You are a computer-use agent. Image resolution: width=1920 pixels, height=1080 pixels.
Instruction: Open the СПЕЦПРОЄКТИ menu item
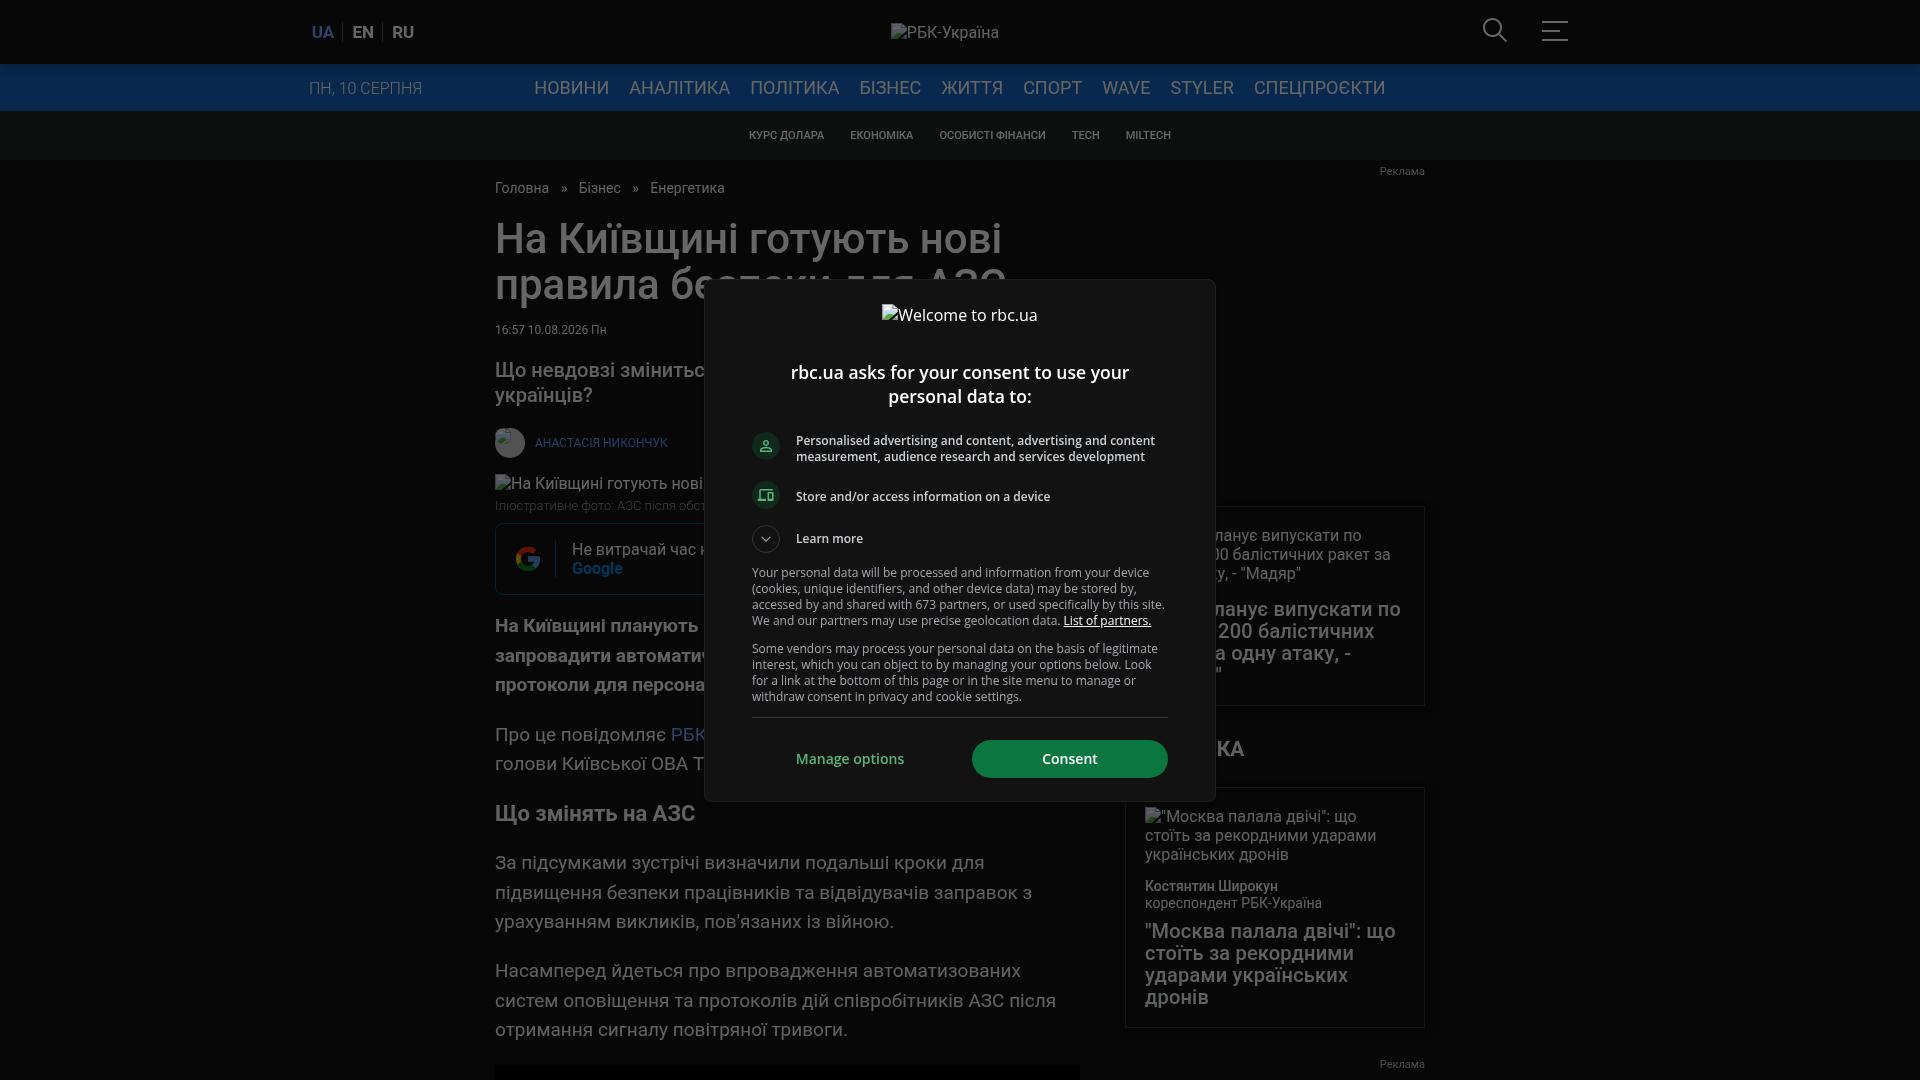coord(1319,88)
